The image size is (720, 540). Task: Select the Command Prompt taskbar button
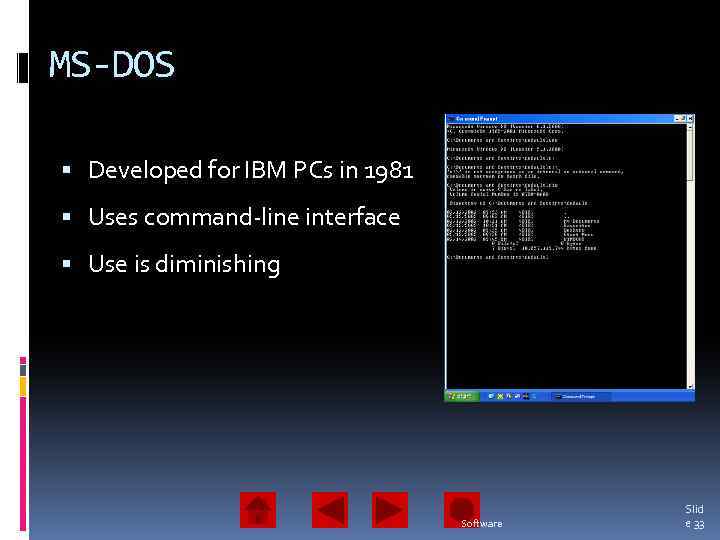pos(580,396)
